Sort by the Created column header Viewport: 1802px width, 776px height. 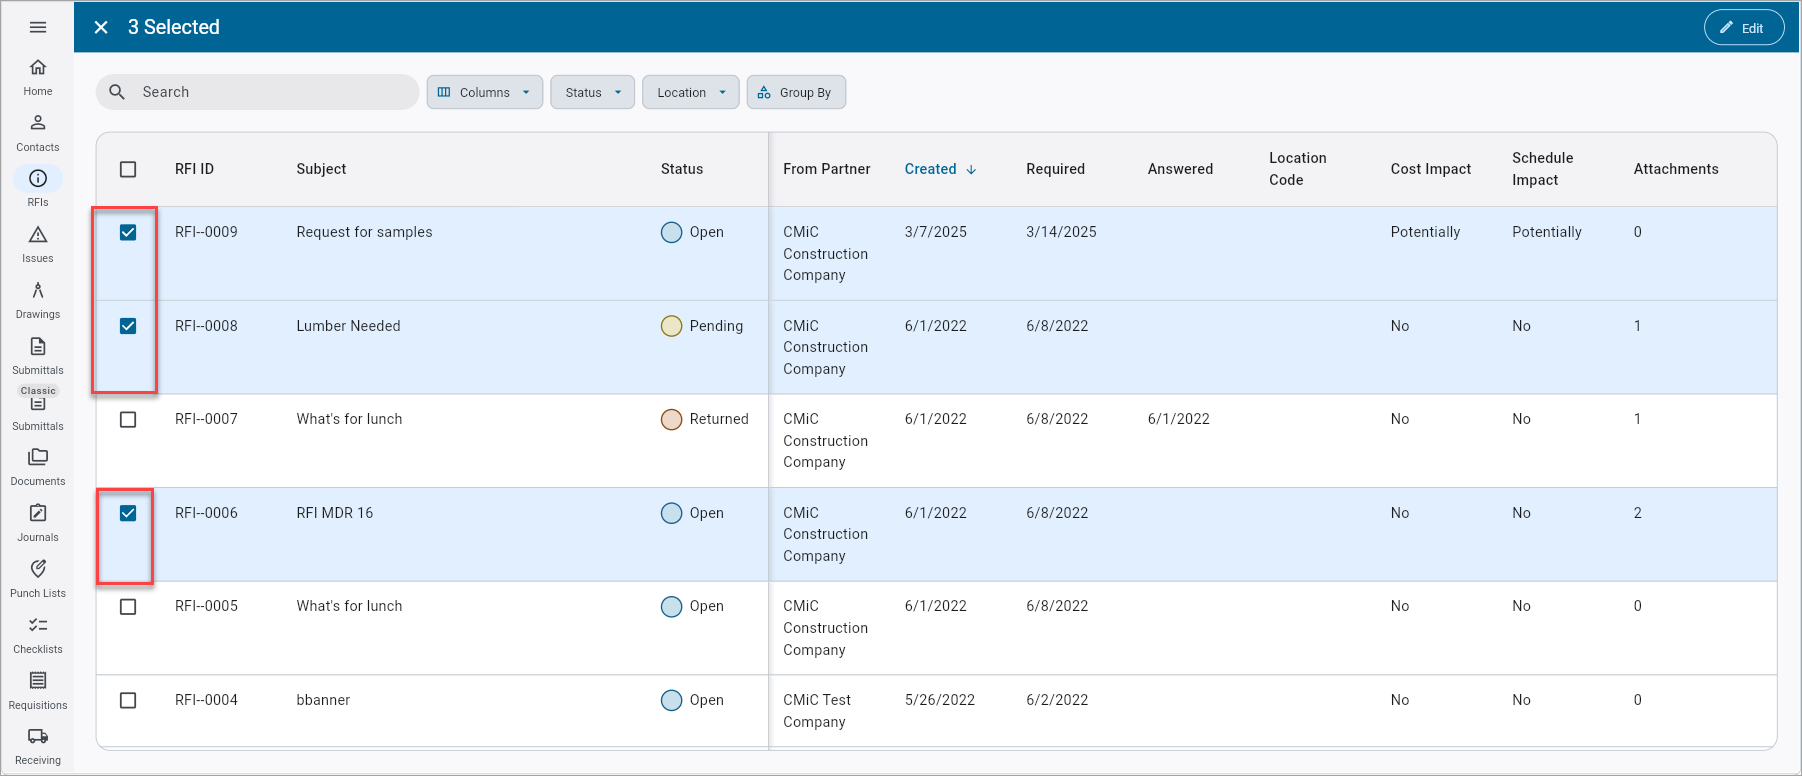pyautogui.click(x=940, y=169)
